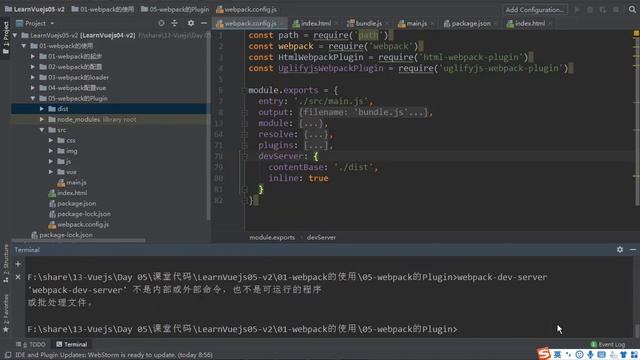Toggle the Project tool window sidebar button

(x=5, y=38)
